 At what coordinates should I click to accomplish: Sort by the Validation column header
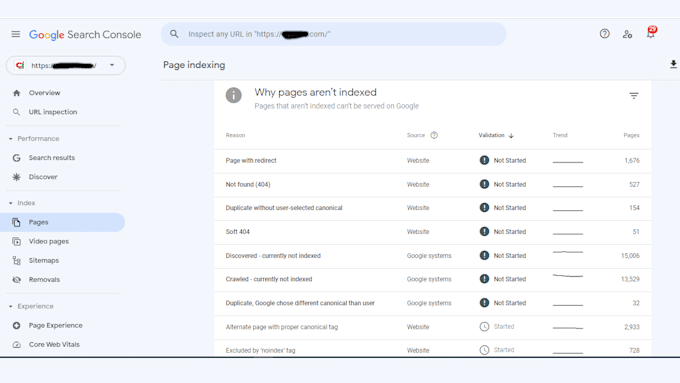pos(491,135)
